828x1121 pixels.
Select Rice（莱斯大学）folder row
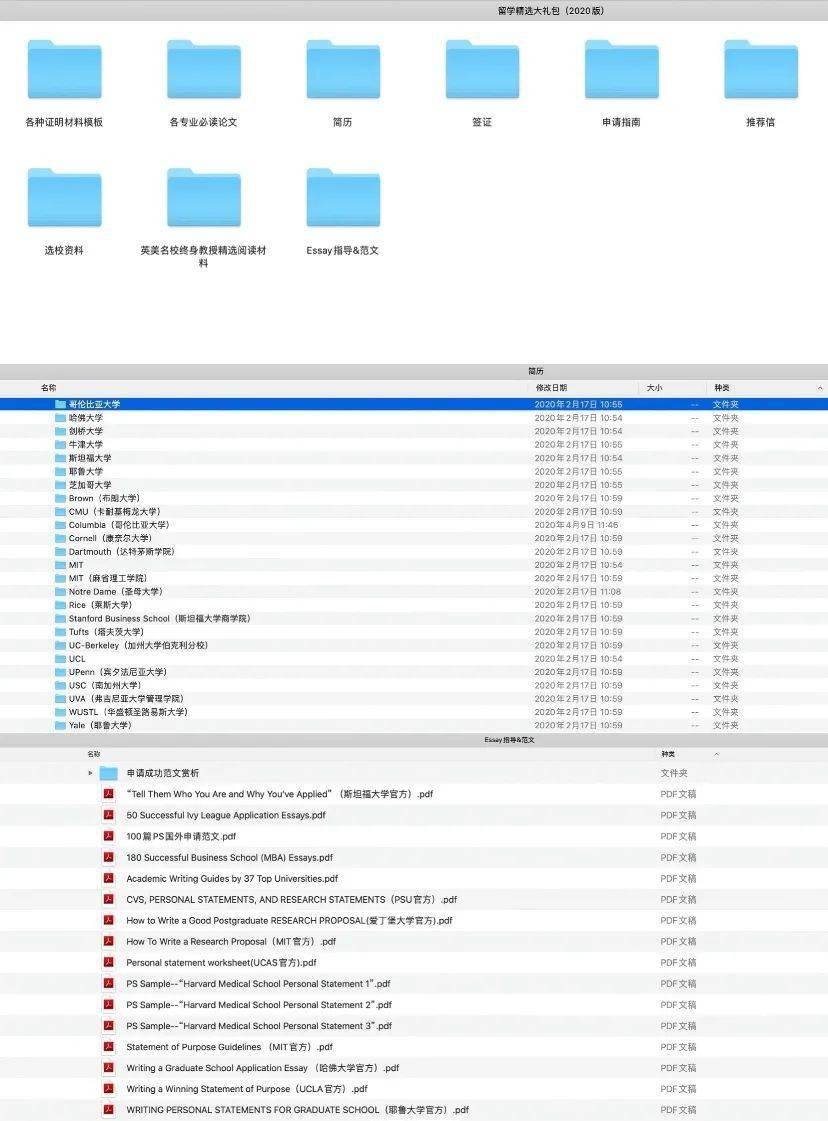414,605
